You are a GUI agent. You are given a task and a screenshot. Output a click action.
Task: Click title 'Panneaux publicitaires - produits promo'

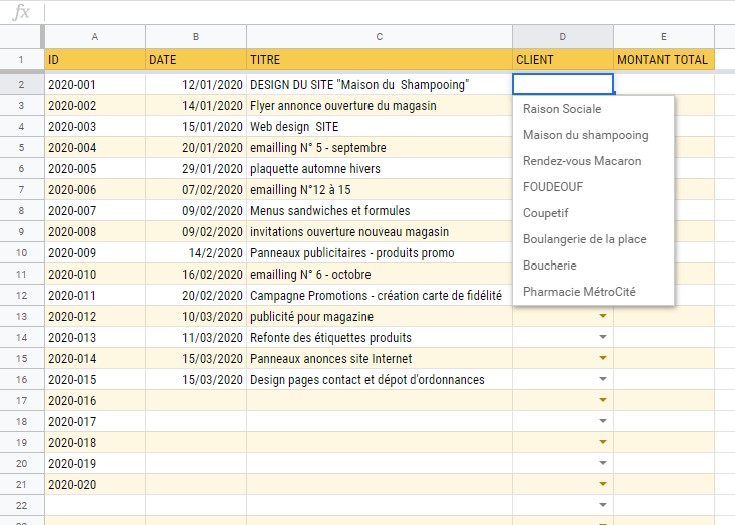coord(379,253)
